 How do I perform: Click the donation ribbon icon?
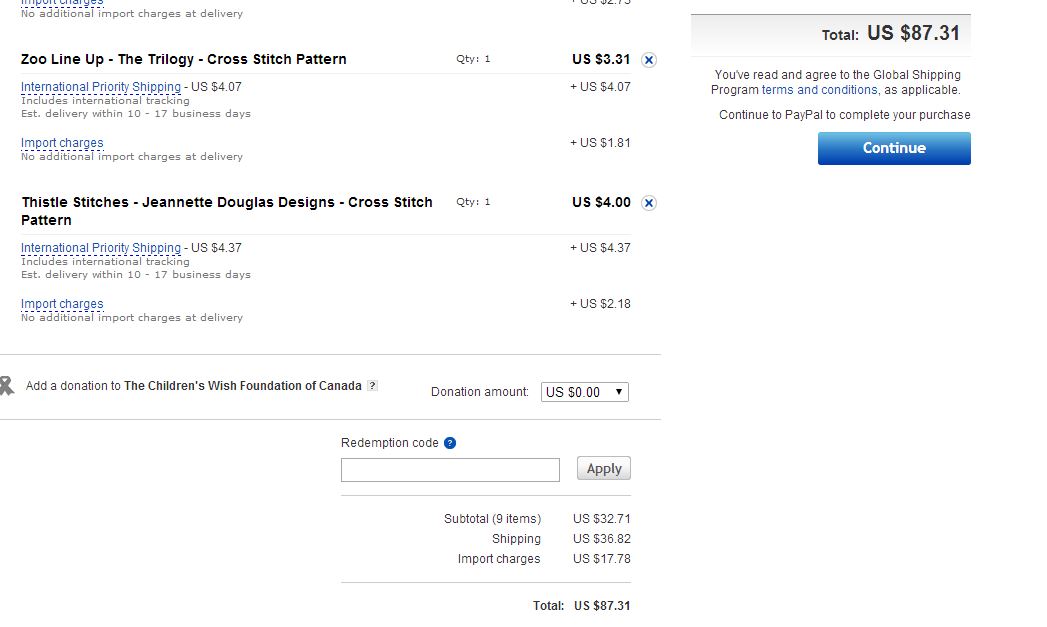[7, 385]
